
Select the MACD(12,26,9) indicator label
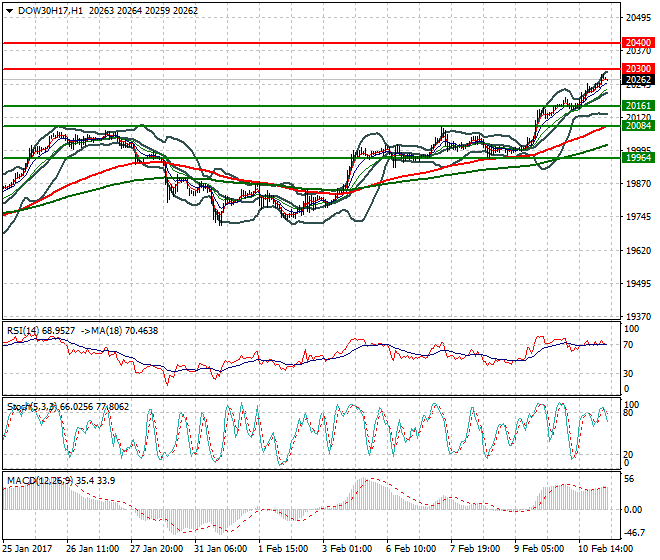[x=40, y=480]
